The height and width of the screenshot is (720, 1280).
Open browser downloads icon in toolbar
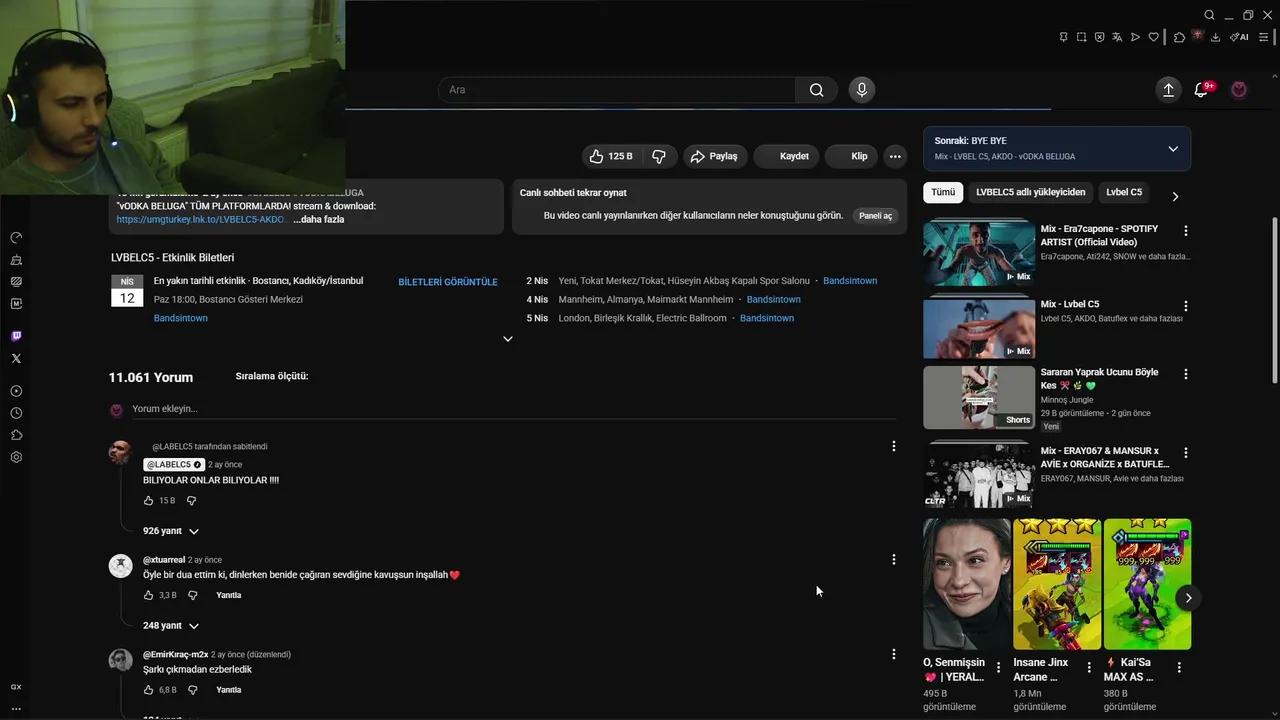click(1215, 37)
